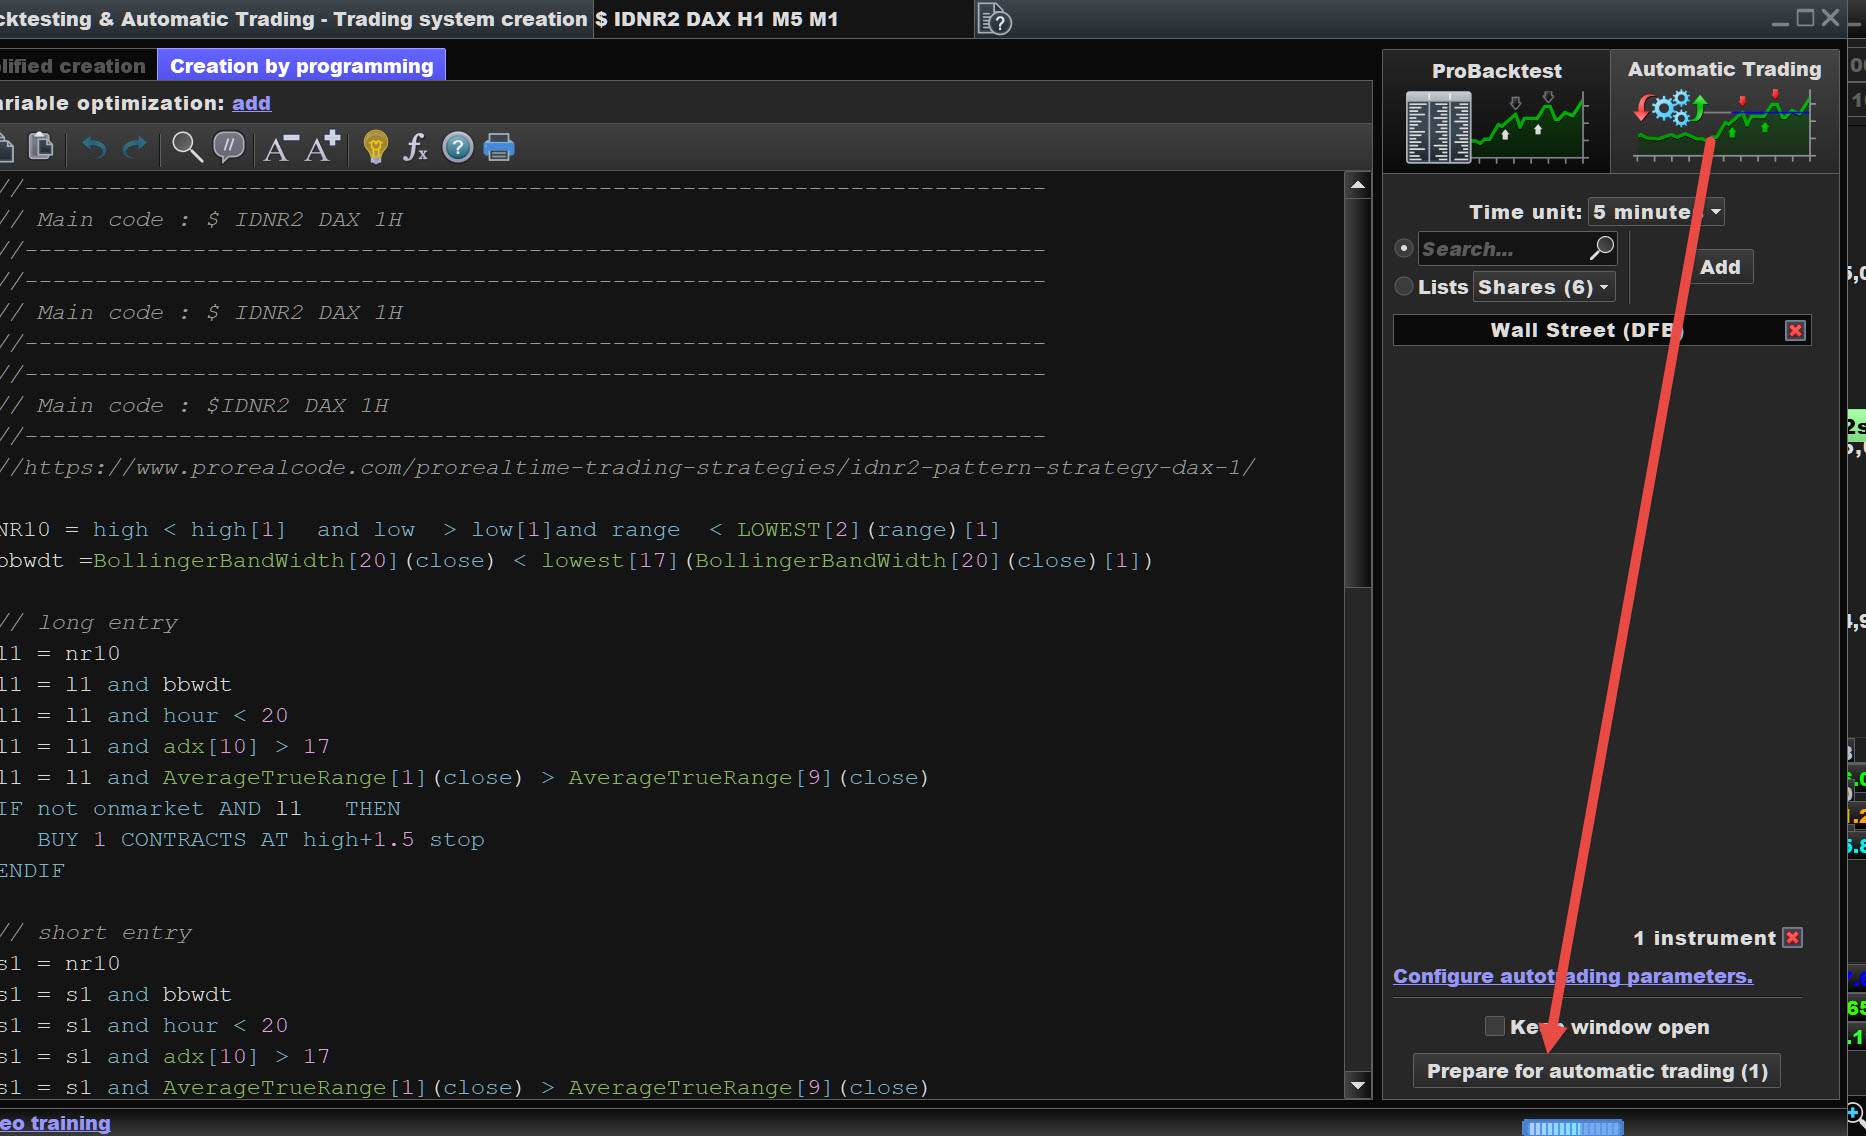Switch to Creation by programming tab
1866x1136 pixels.
301,66
